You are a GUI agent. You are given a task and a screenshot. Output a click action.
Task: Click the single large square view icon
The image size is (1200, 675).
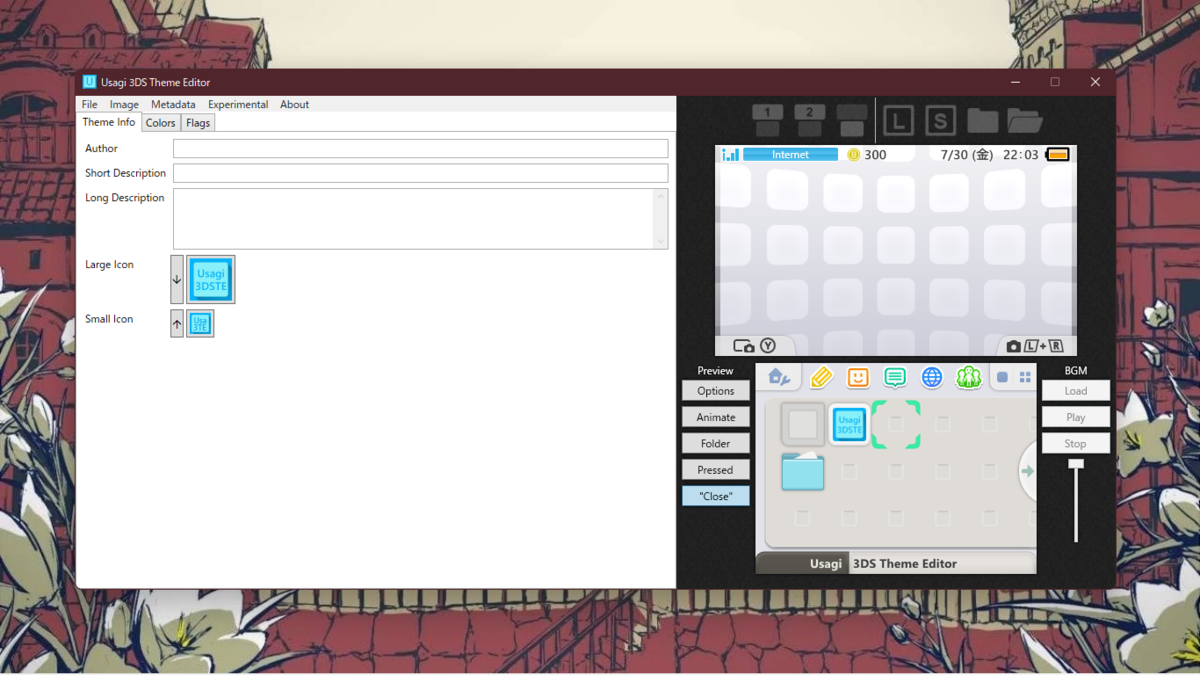[x=1002, y=378]
